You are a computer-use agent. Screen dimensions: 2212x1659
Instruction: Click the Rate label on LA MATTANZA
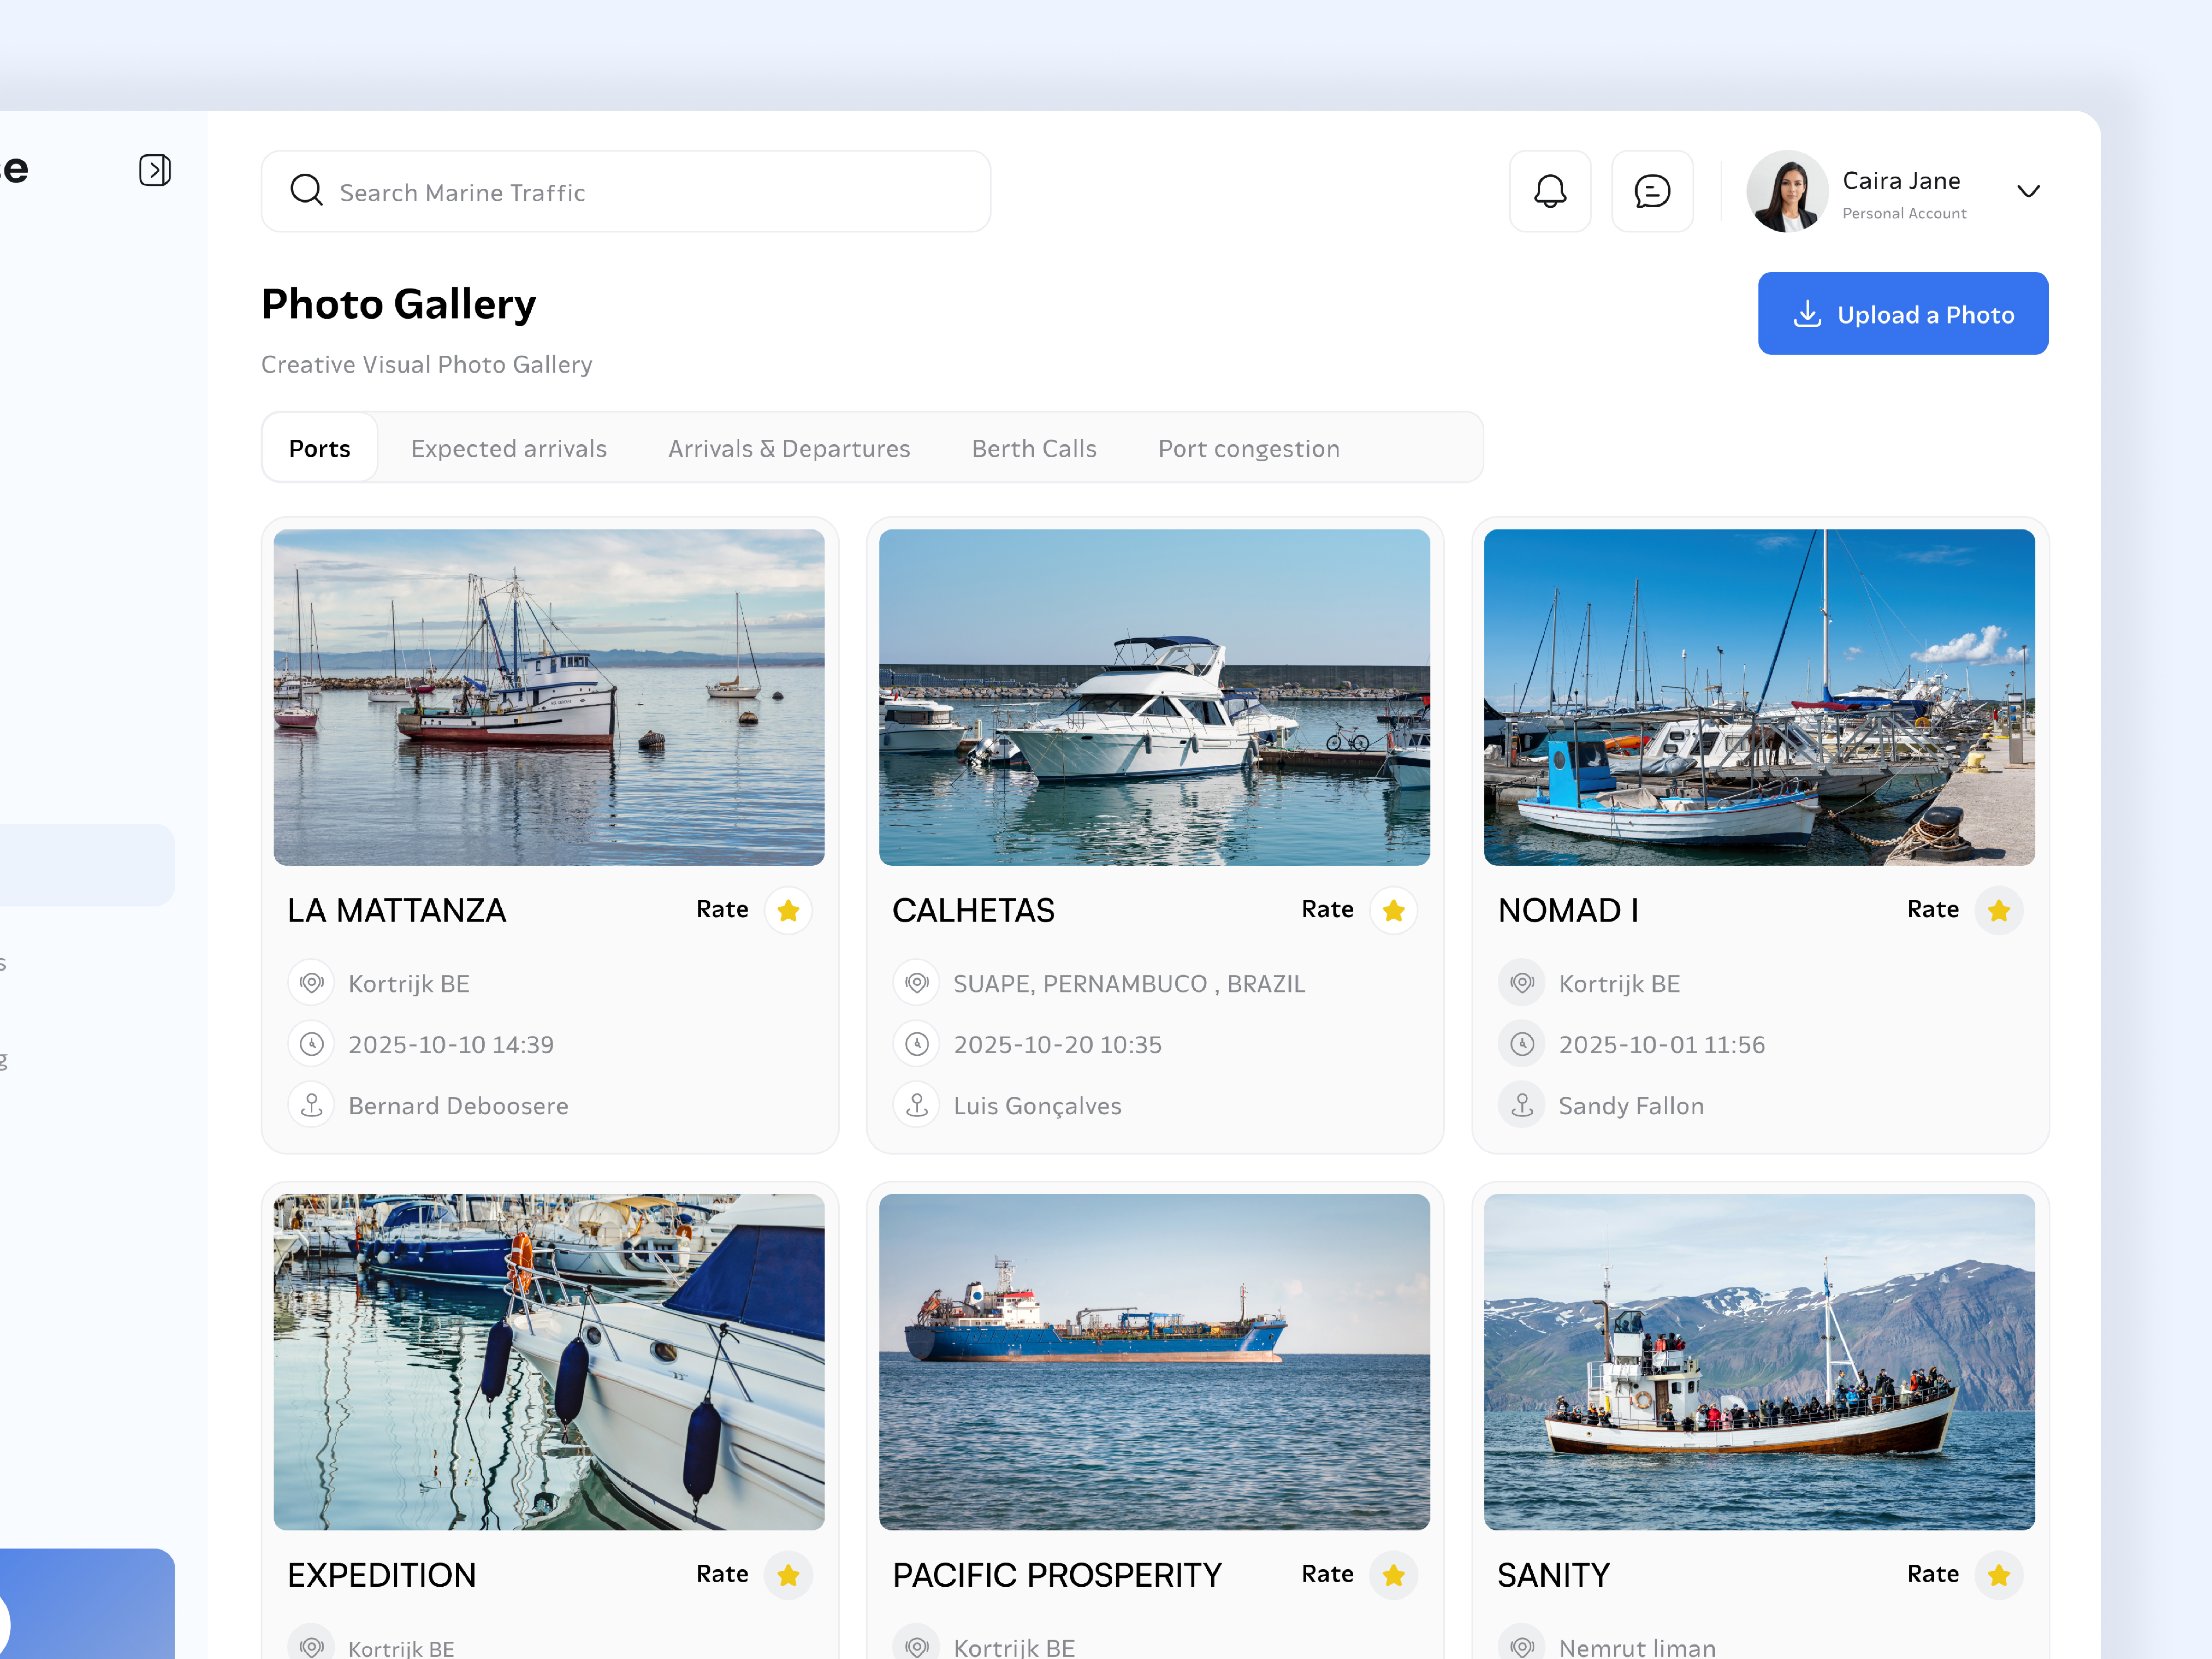pos(722,909)
